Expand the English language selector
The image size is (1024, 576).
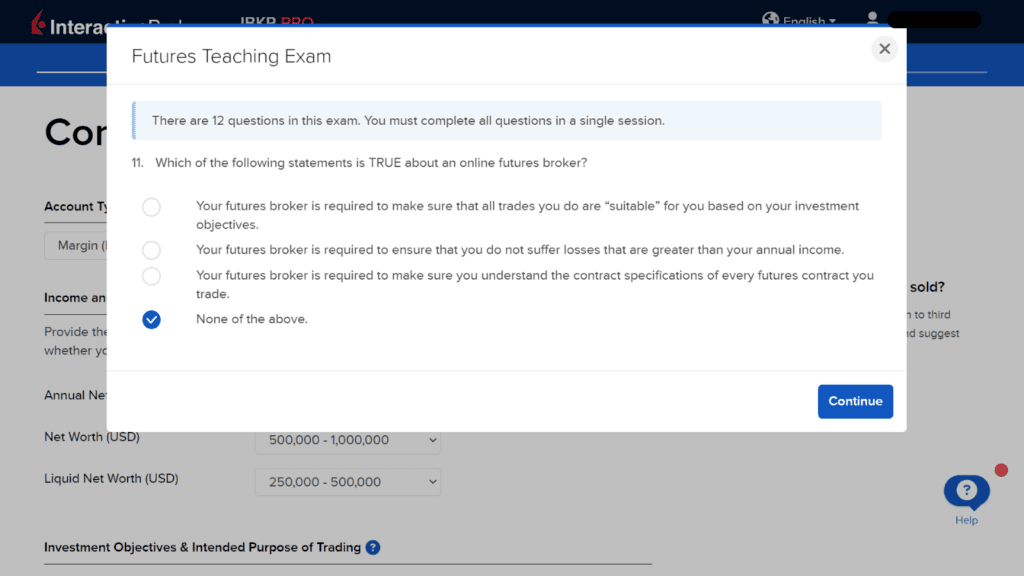click(805, 19)
